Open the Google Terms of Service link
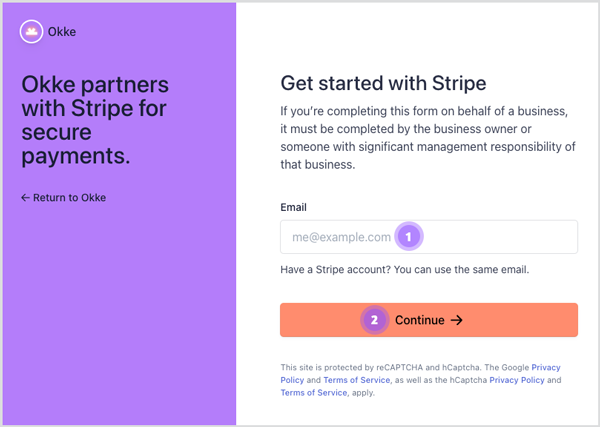This screenshot has width=600, height=427. tap(357, 380)
